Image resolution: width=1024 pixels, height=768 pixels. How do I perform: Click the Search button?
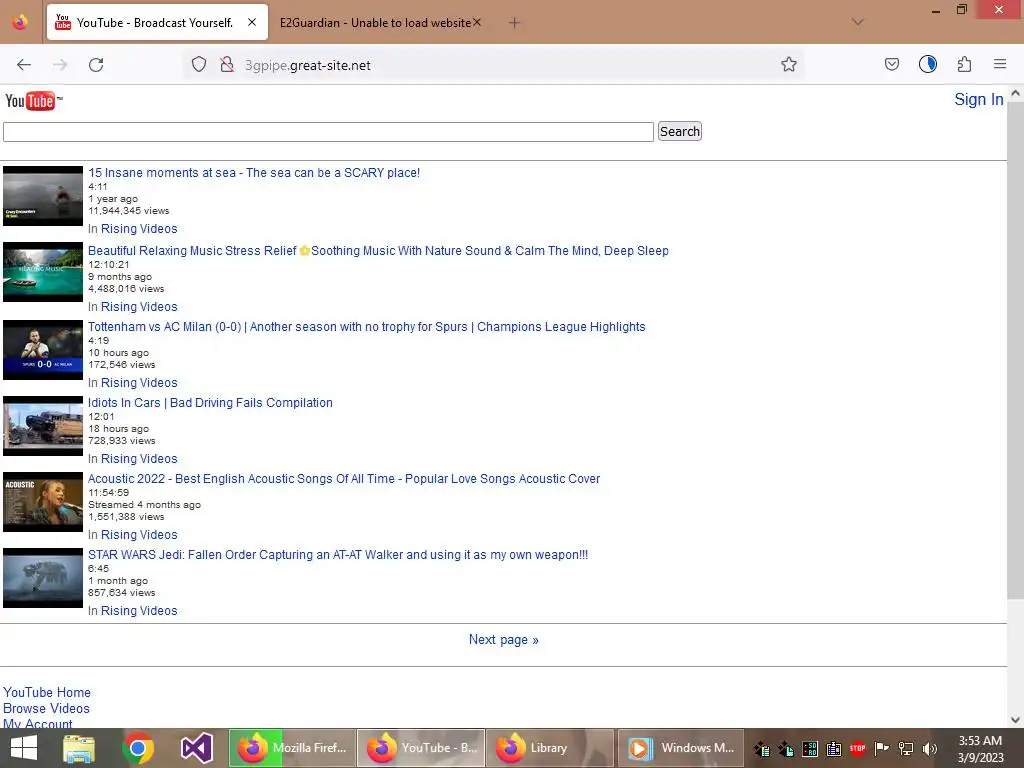click(x=680, y=131)
